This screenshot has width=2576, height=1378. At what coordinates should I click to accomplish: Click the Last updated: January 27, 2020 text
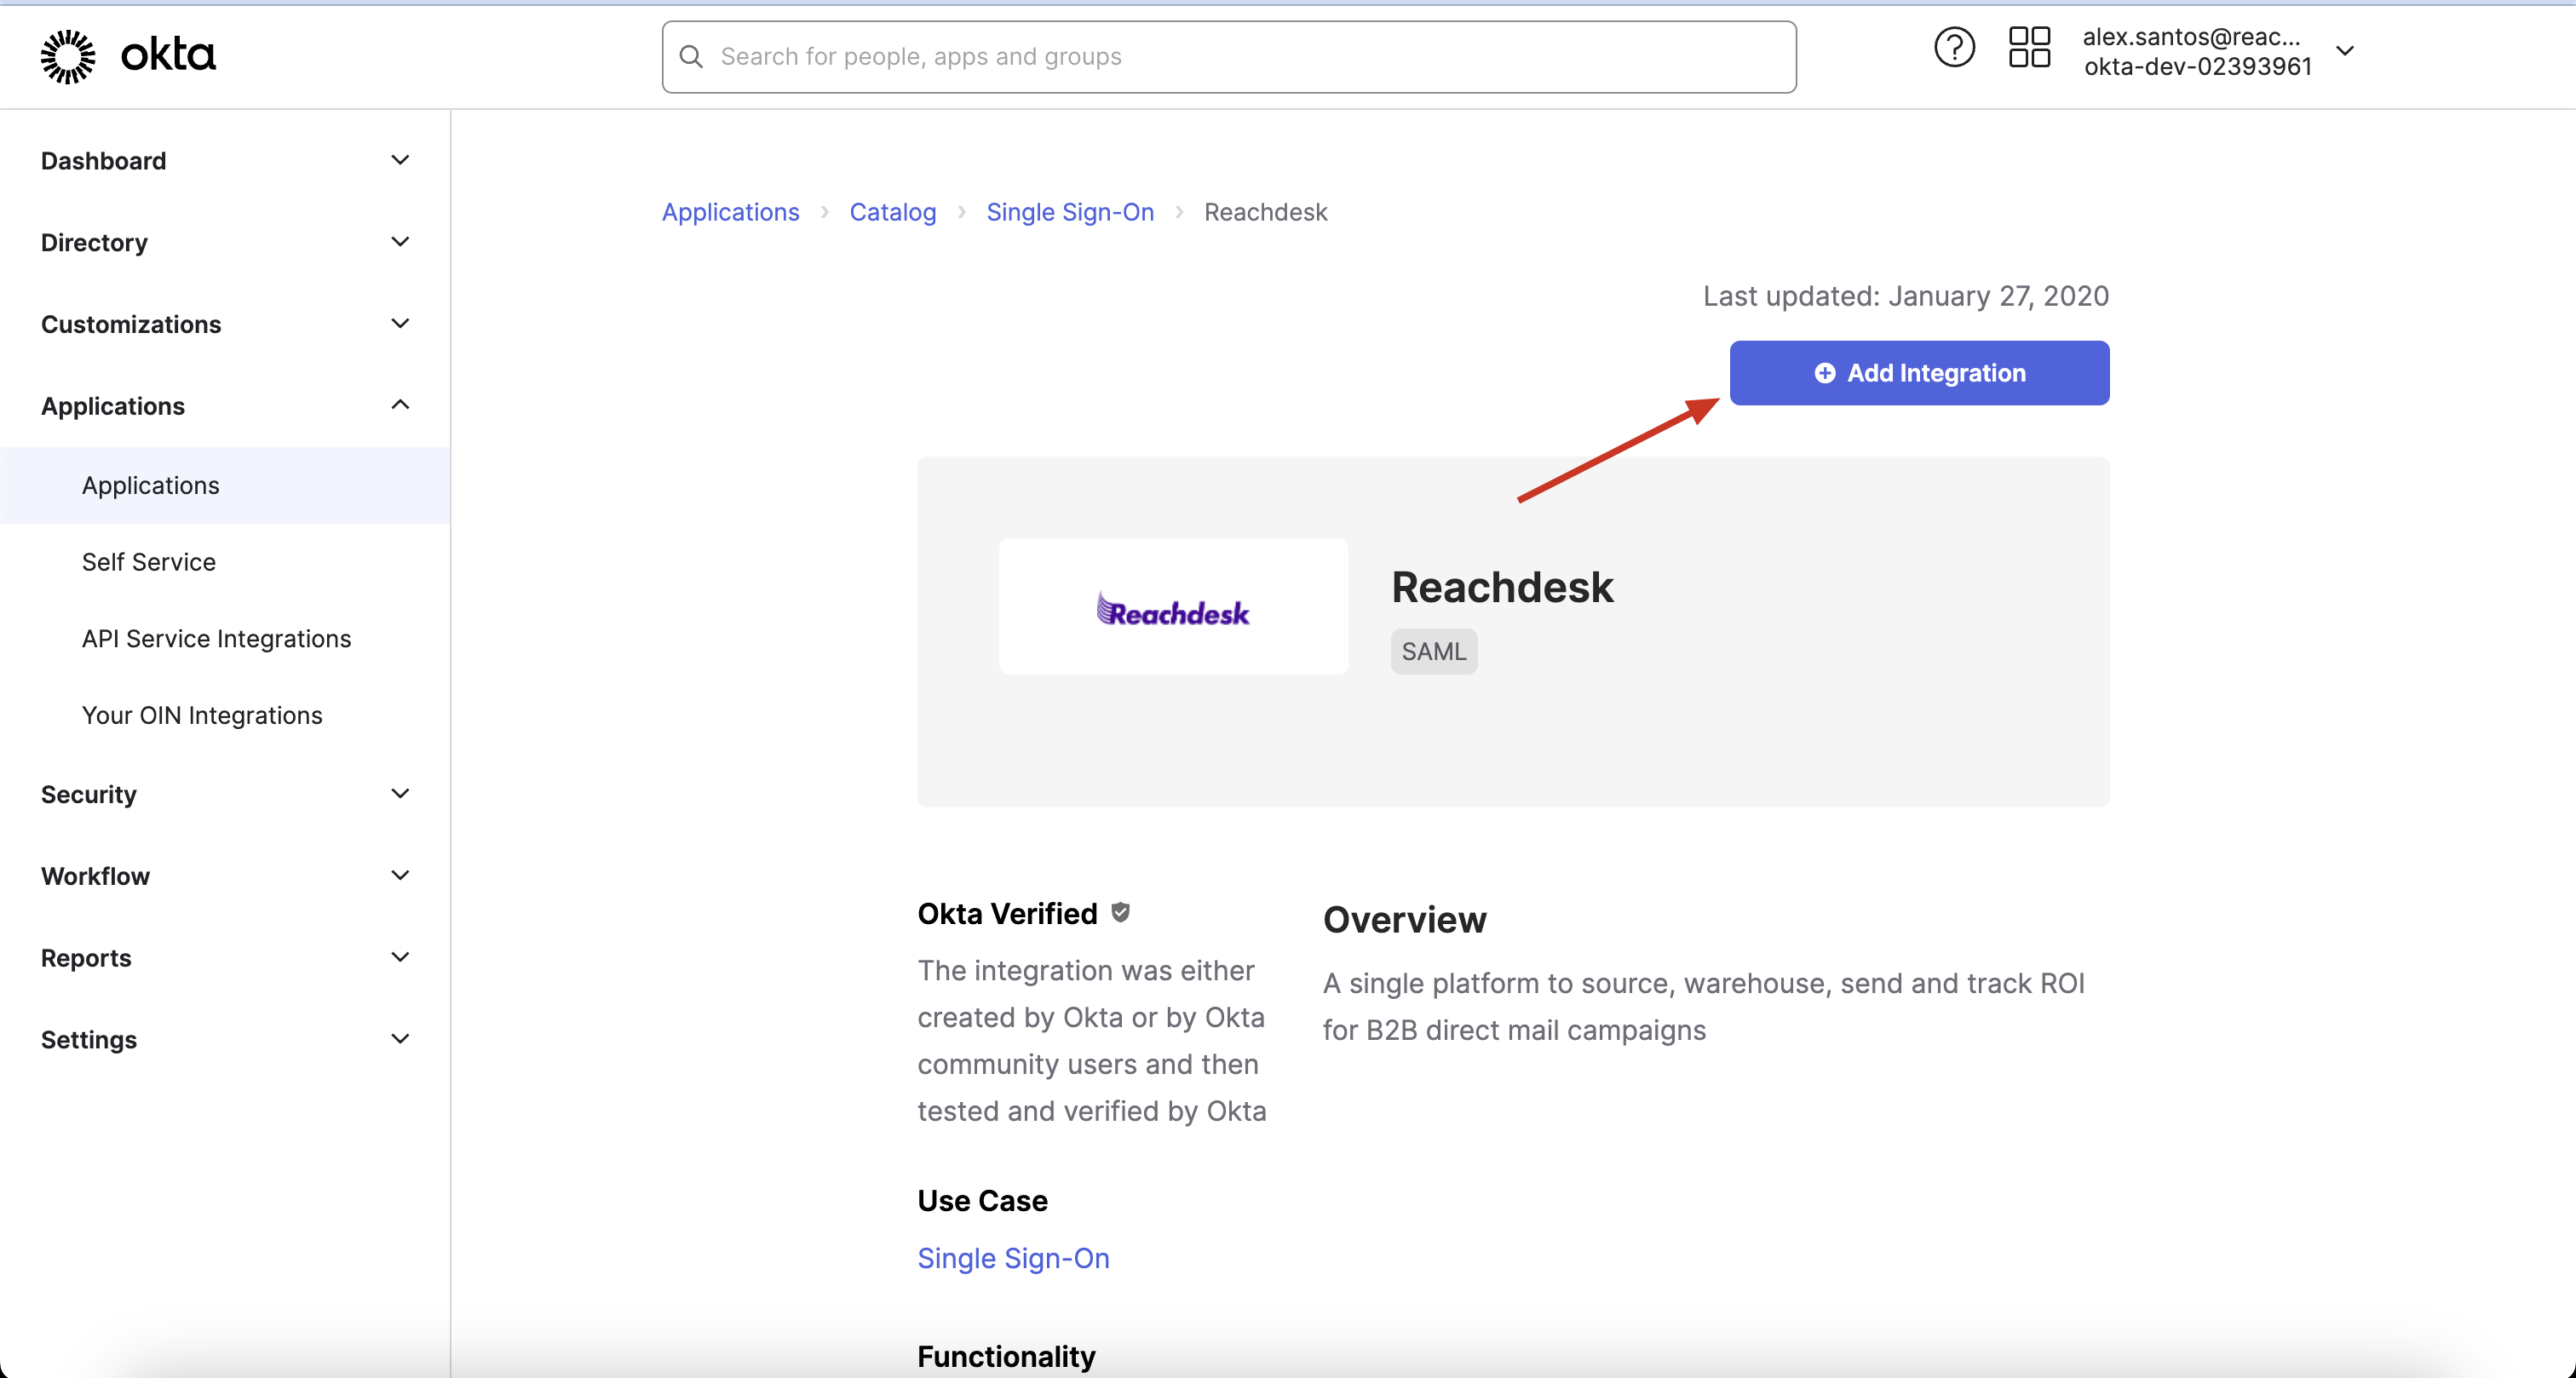[x=1906, y=296]
